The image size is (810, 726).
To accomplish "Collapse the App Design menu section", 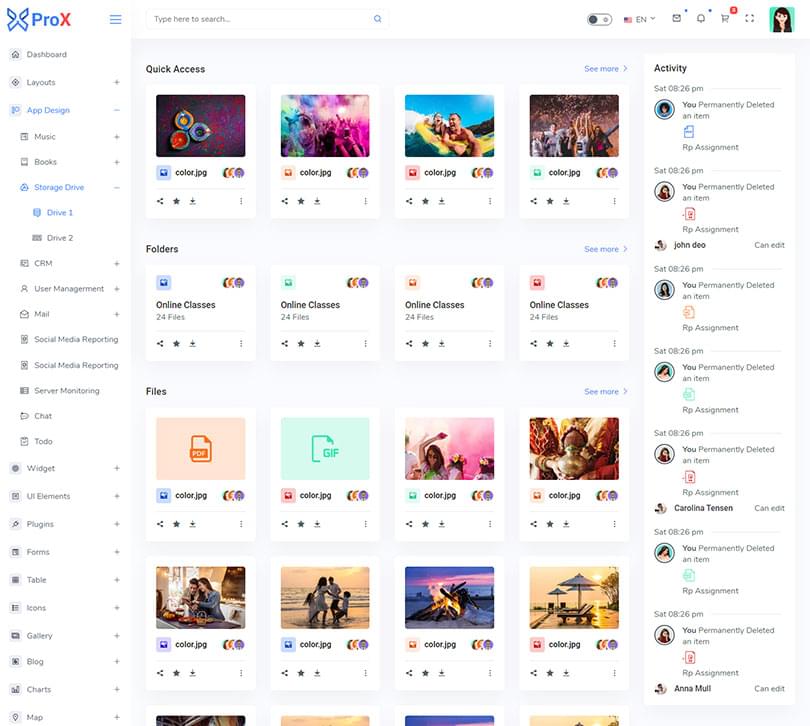I will (116, 110).
